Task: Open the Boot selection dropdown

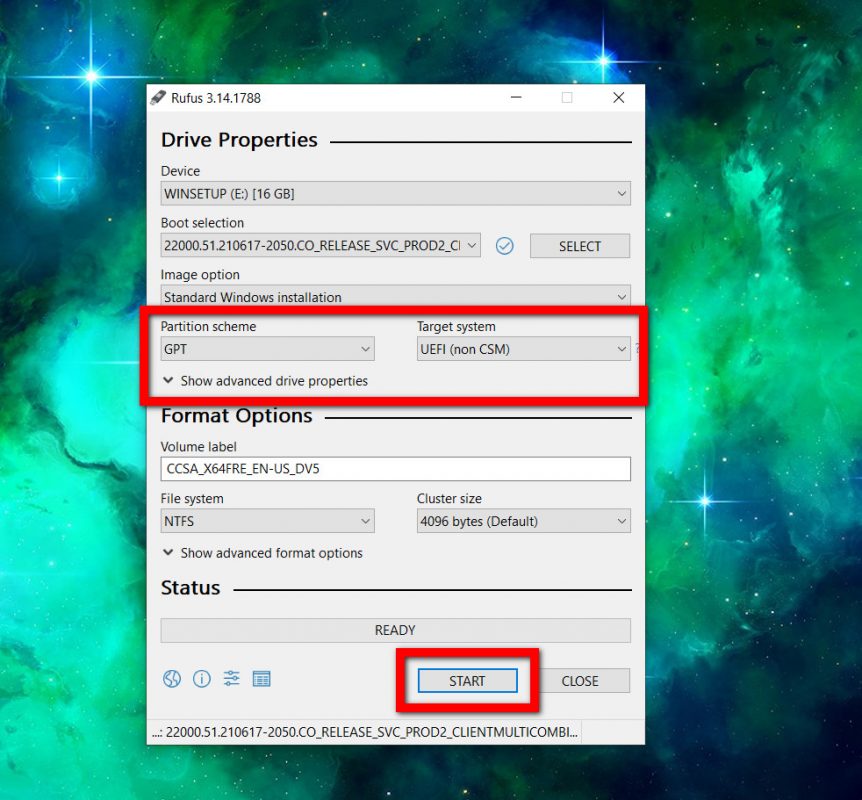Action: click(x=320, y=246)
